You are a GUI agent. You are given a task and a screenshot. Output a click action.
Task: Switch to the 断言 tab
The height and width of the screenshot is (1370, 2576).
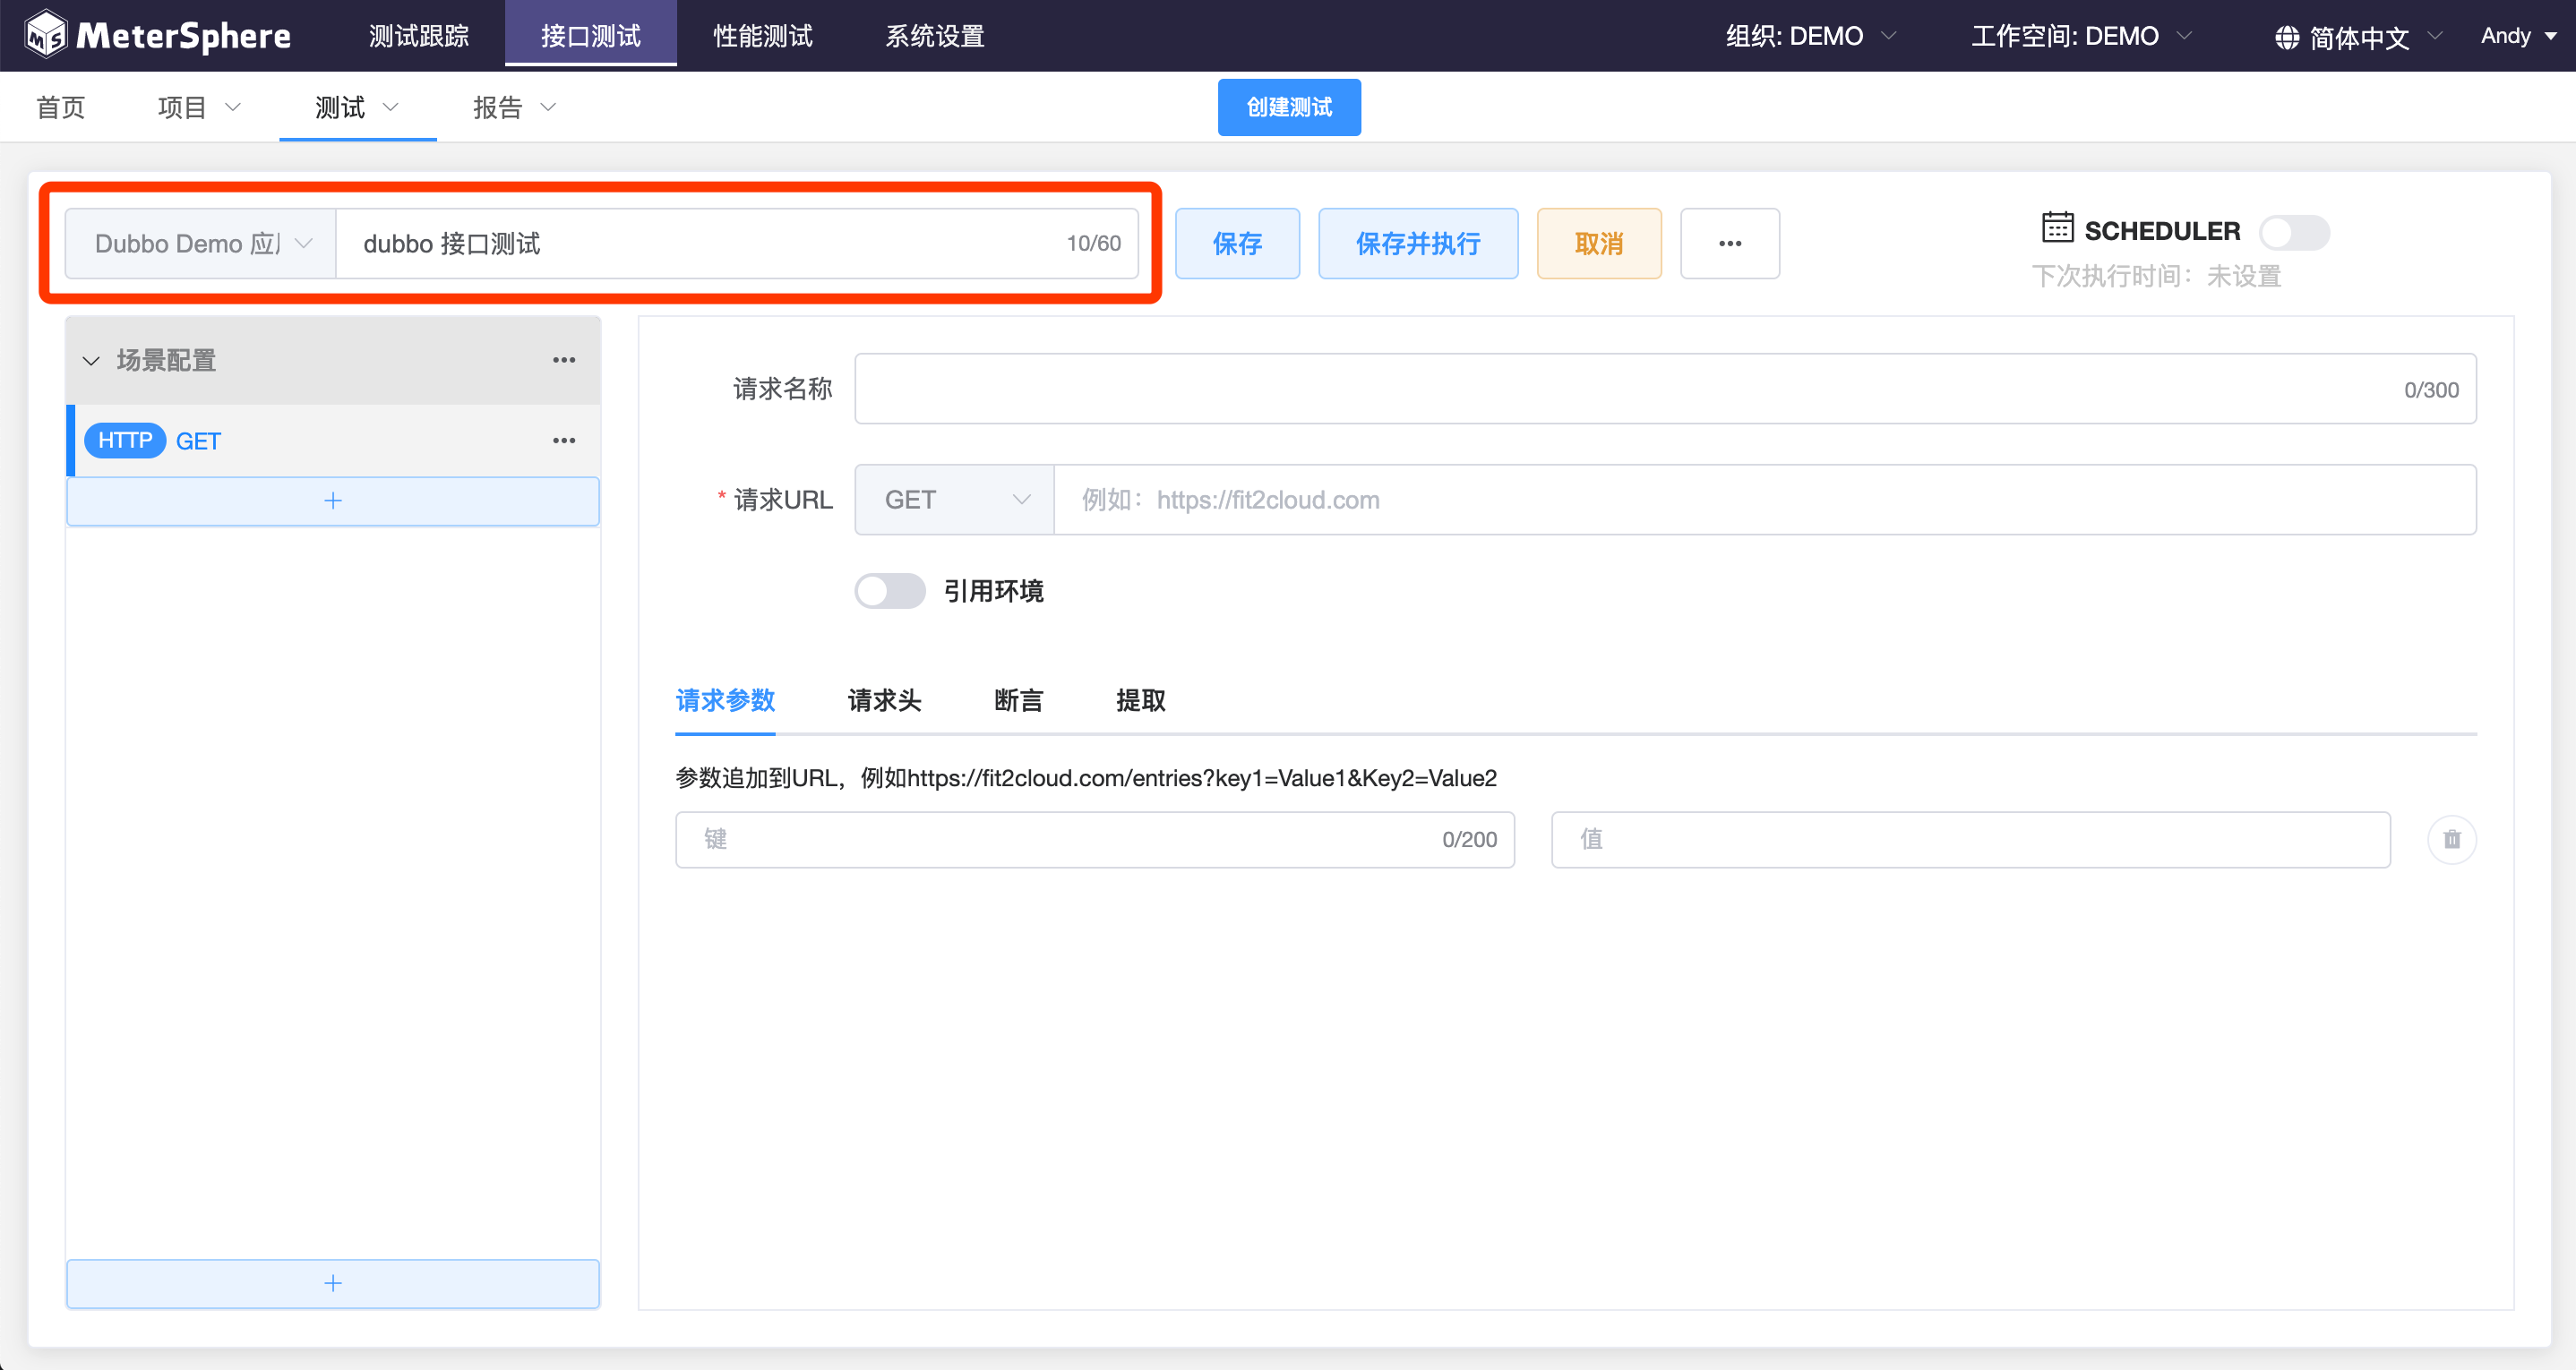click(1018, 700)
